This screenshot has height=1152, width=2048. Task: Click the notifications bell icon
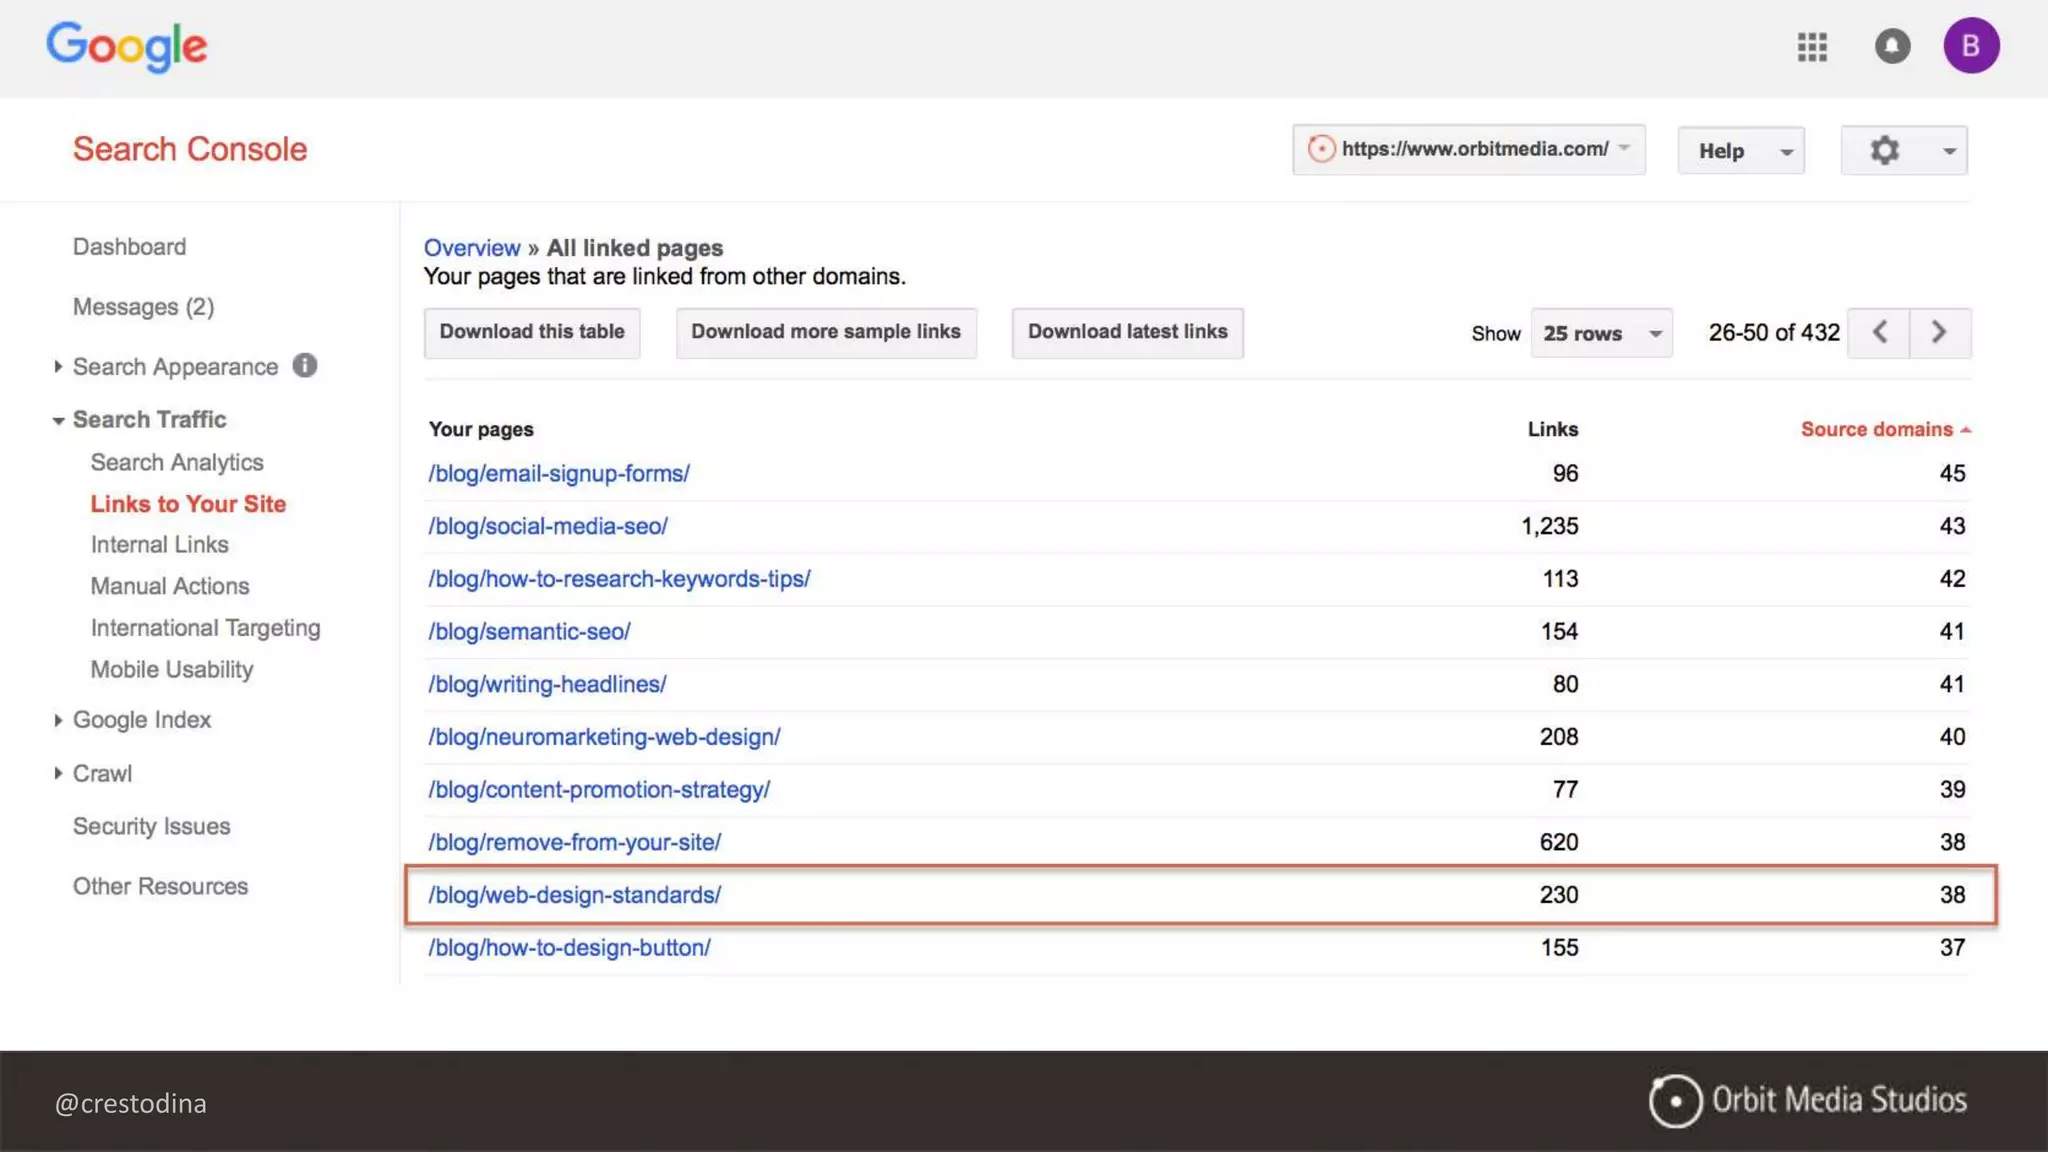pyautogui.click(x=1892, y=47)
